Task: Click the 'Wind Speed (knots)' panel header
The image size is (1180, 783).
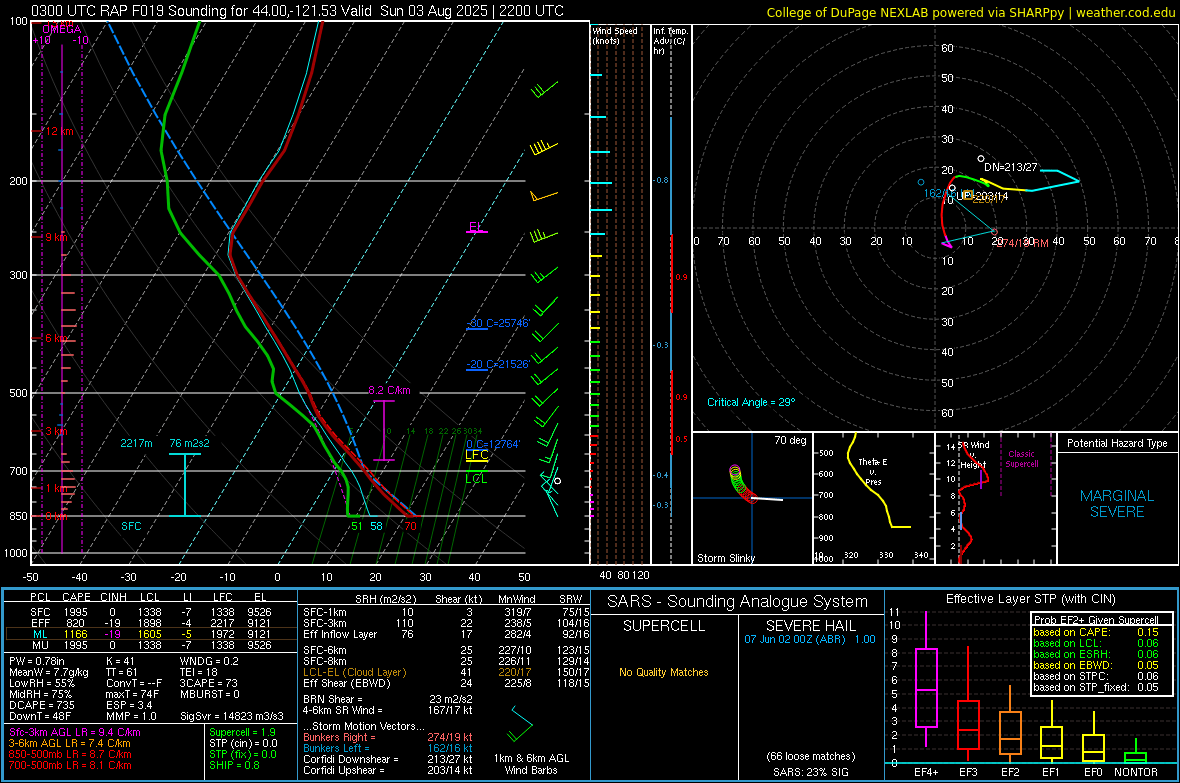Action: click(615, 35)
